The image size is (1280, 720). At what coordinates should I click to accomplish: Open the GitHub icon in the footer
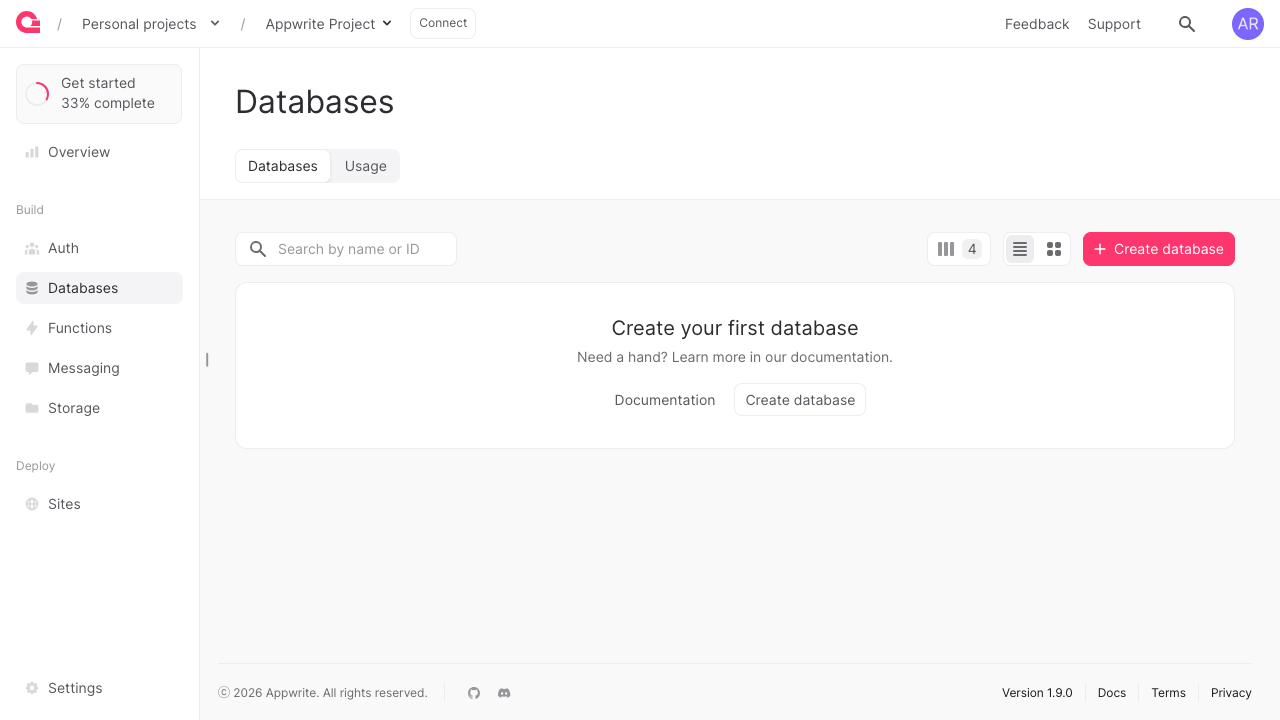coord(474,693)
